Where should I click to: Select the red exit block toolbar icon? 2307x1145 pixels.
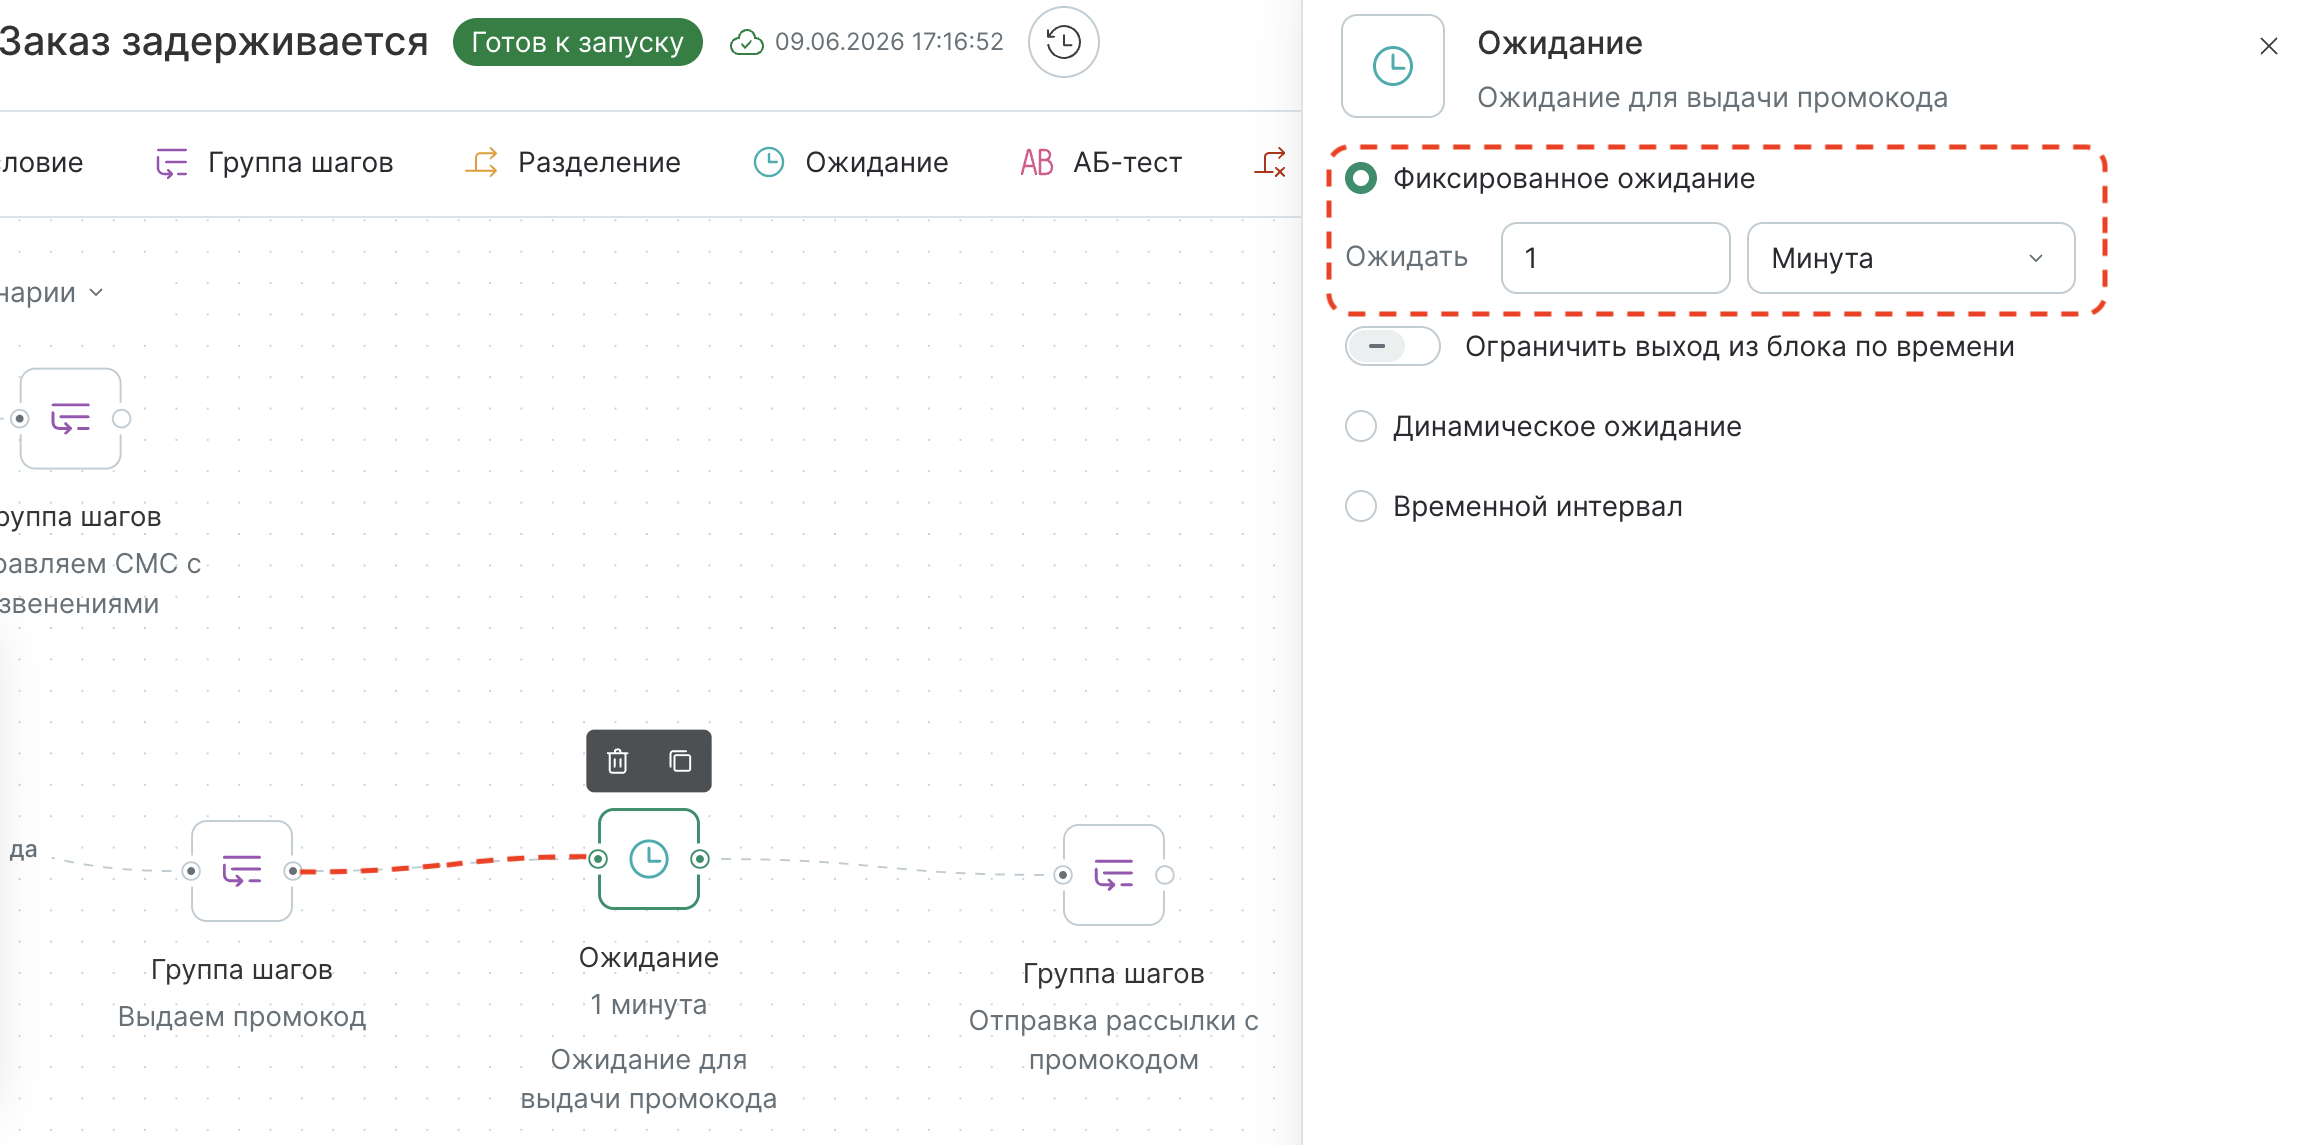pos(1270,162)
